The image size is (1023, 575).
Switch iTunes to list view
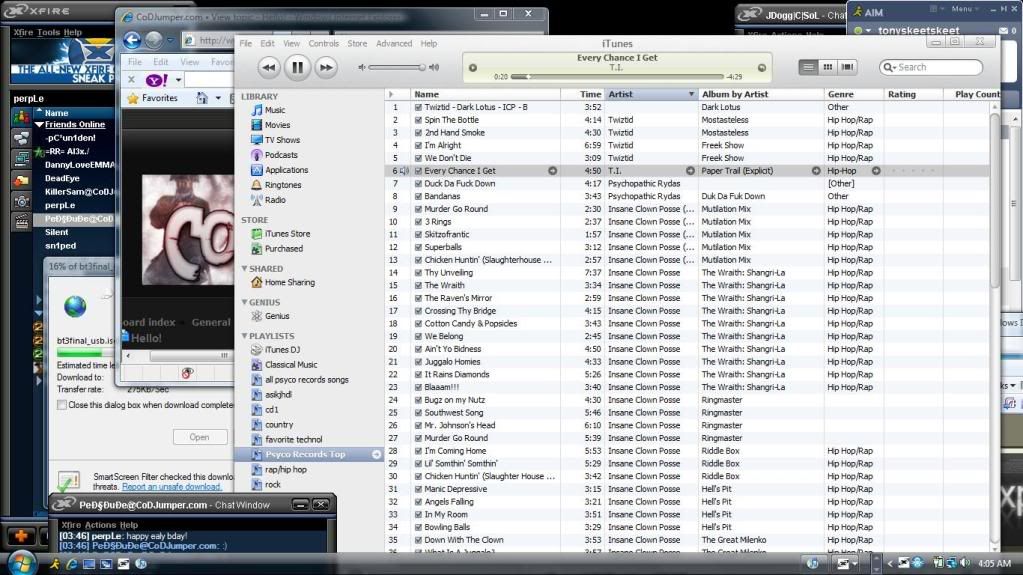point(808,67)
